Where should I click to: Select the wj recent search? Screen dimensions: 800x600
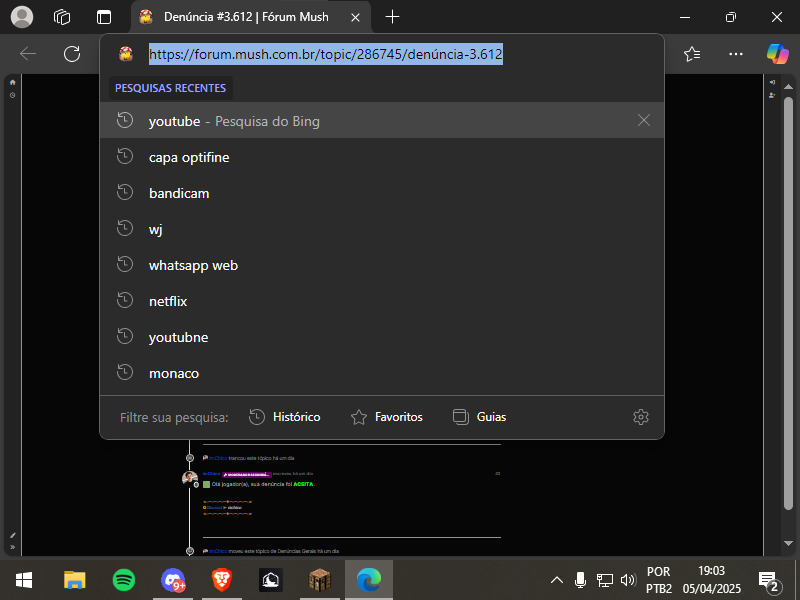(382, 229)
